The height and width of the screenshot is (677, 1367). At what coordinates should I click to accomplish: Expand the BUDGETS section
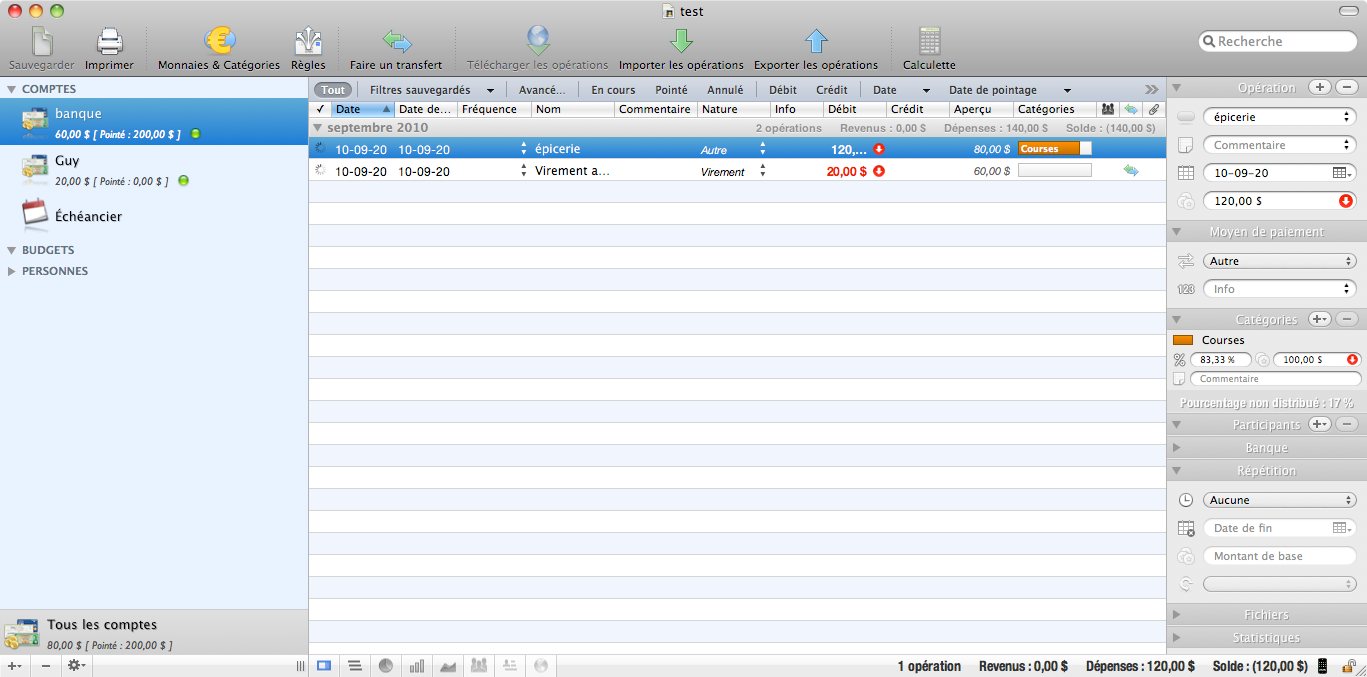click(x=11, y=250)
